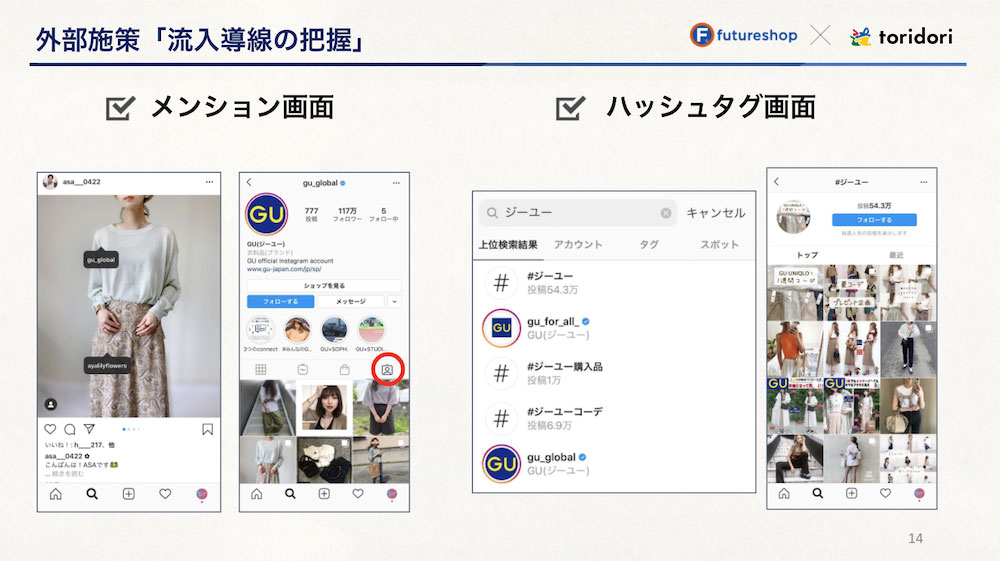Select the 上位検索結果 tab
Viewport: 1000px width, 561px height.
pos(508,245)
